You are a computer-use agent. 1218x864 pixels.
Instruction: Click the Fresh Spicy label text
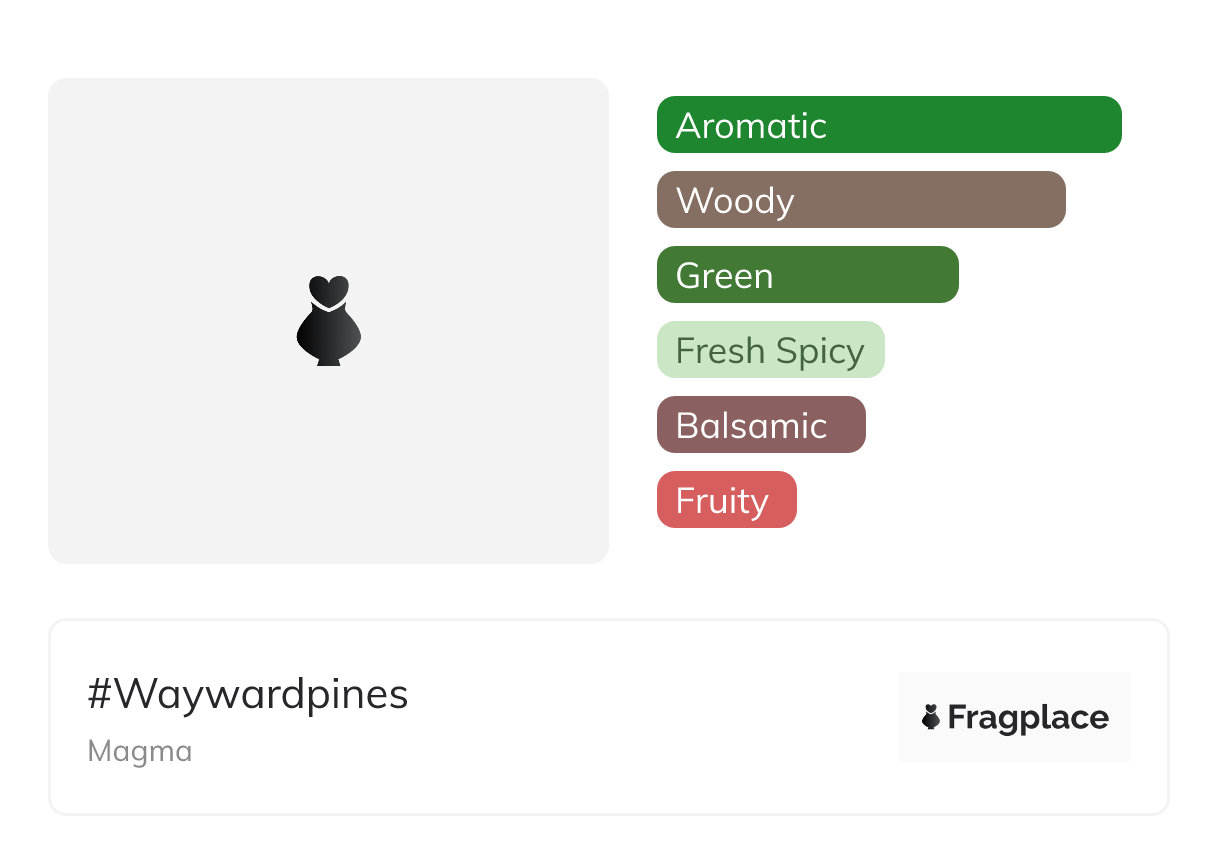pyautogui.click(x=770, y=351)
